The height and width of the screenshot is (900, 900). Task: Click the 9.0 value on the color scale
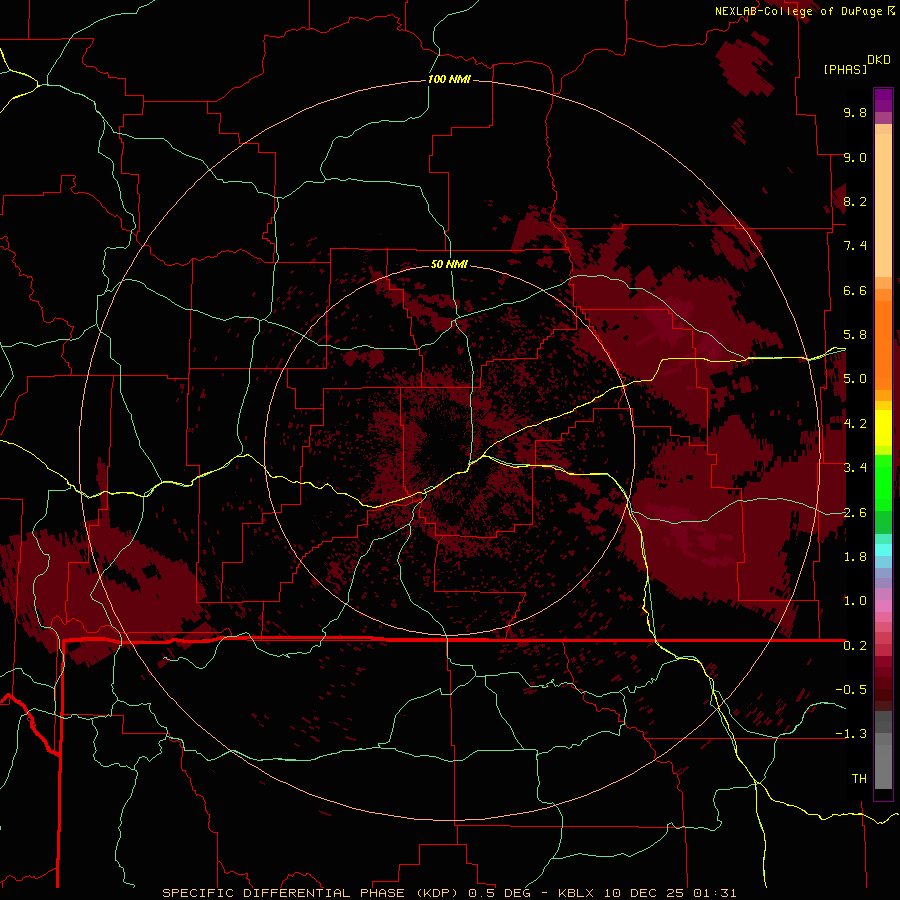click(x=855, y=157)
